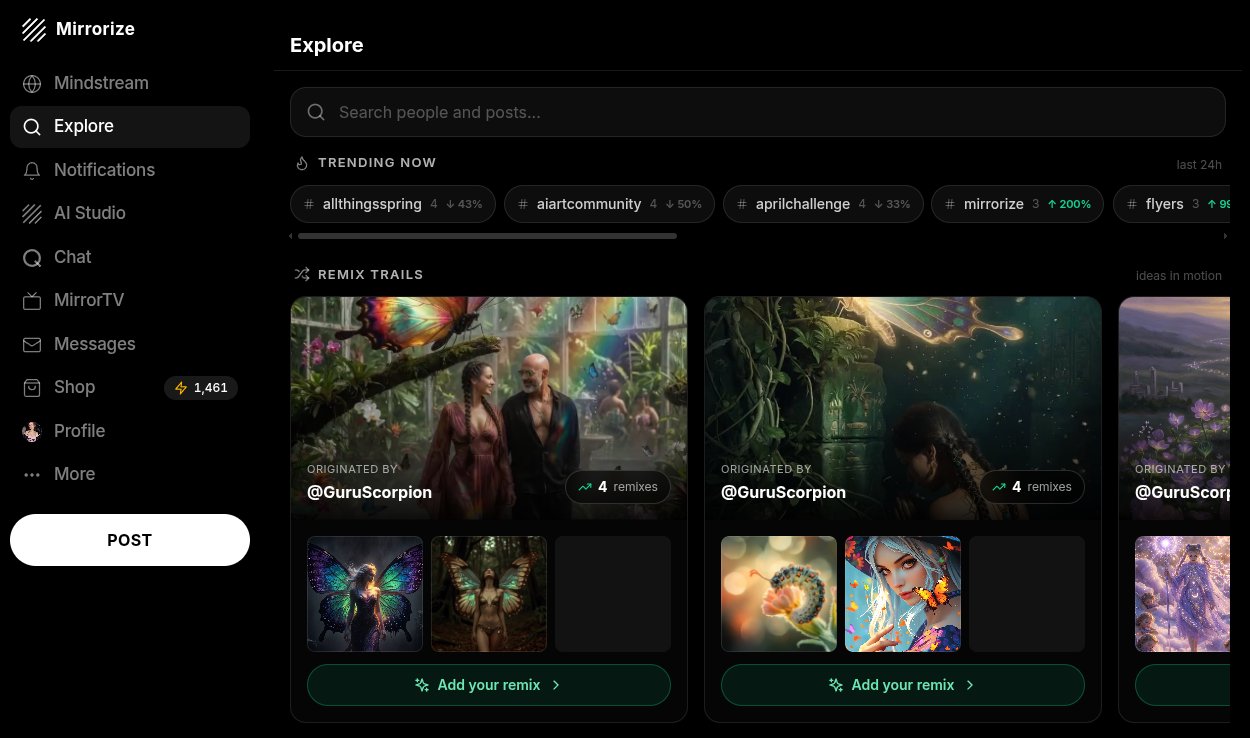
Task: Go to AI Studio
Action: (130, 213)
